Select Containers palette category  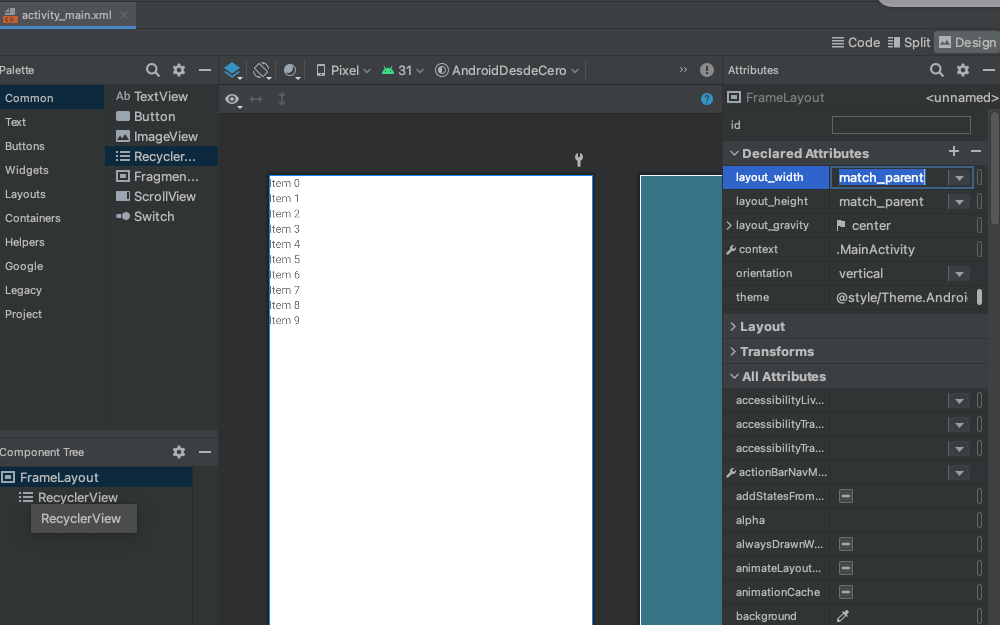point(33,218)
